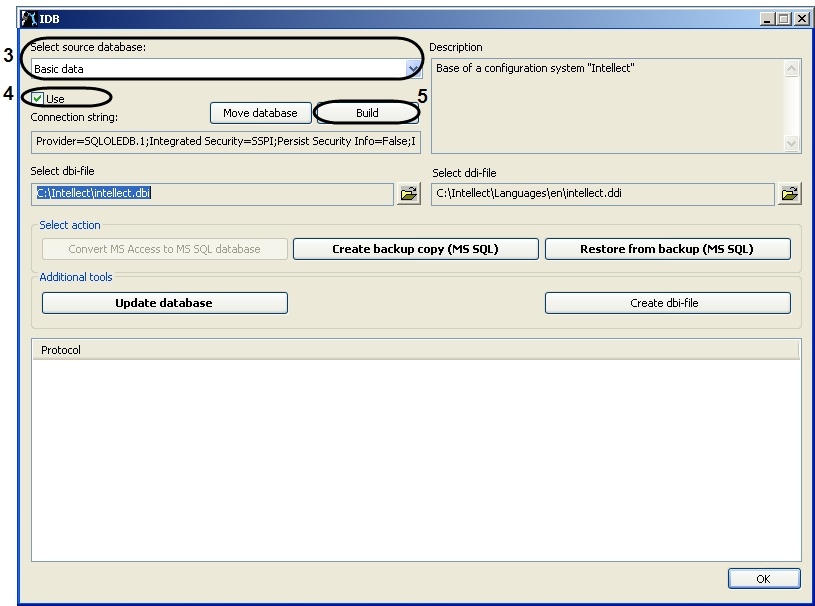815x606 pixels.
Task: Click the 'Additional tools' group label
Action: (x=76, y=277)
